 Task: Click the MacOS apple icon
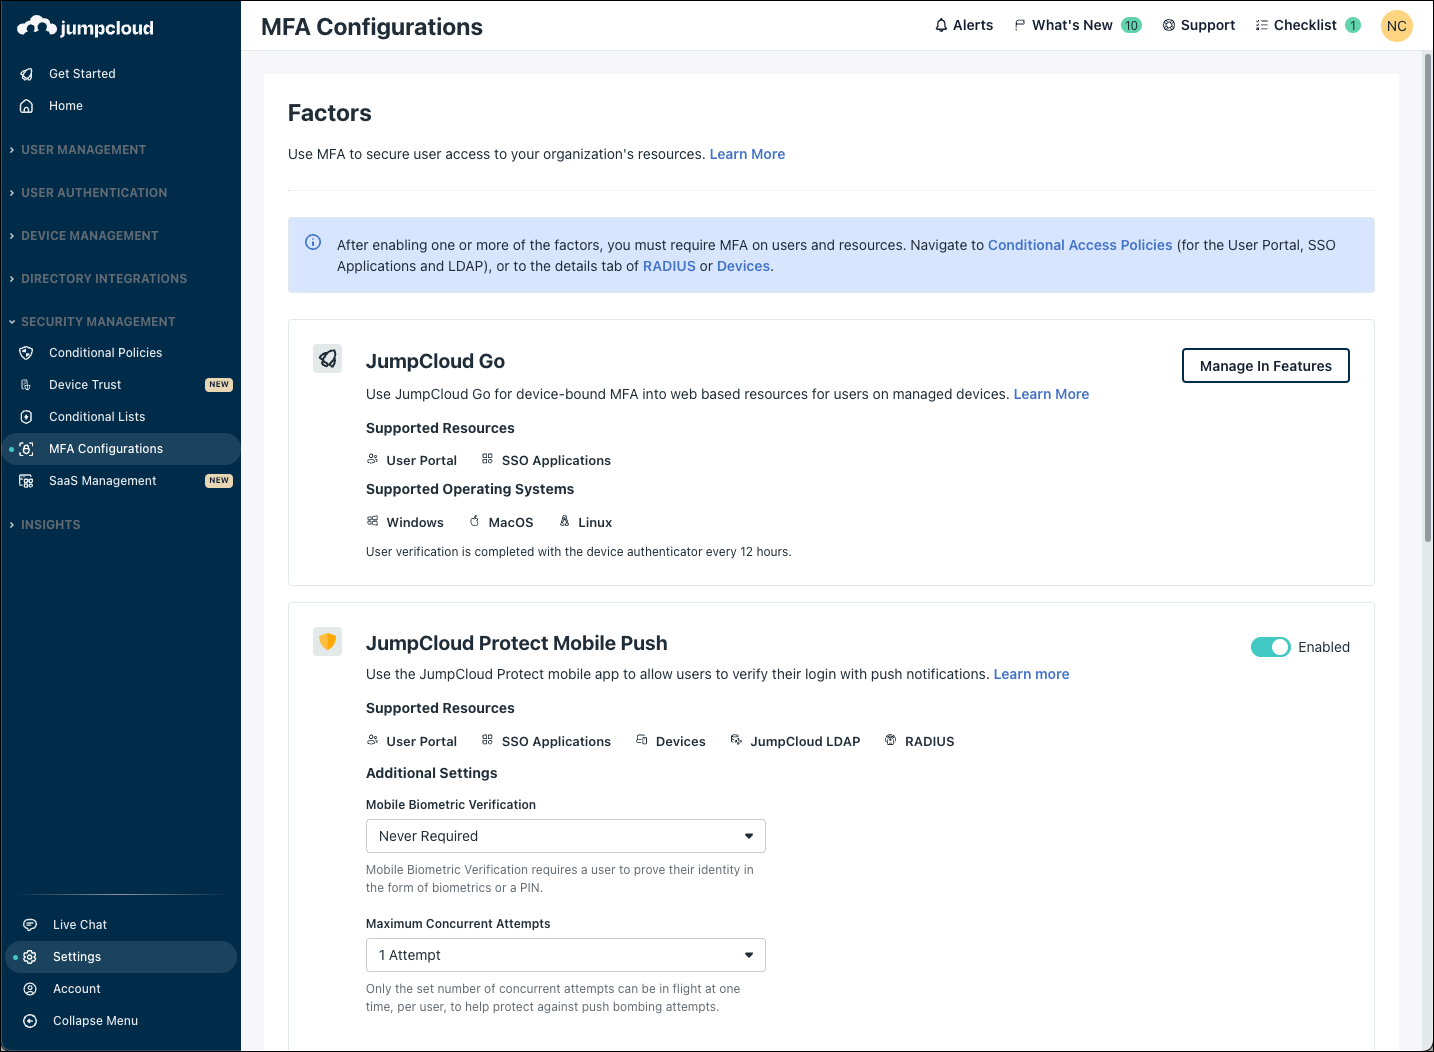coord(475,521)
